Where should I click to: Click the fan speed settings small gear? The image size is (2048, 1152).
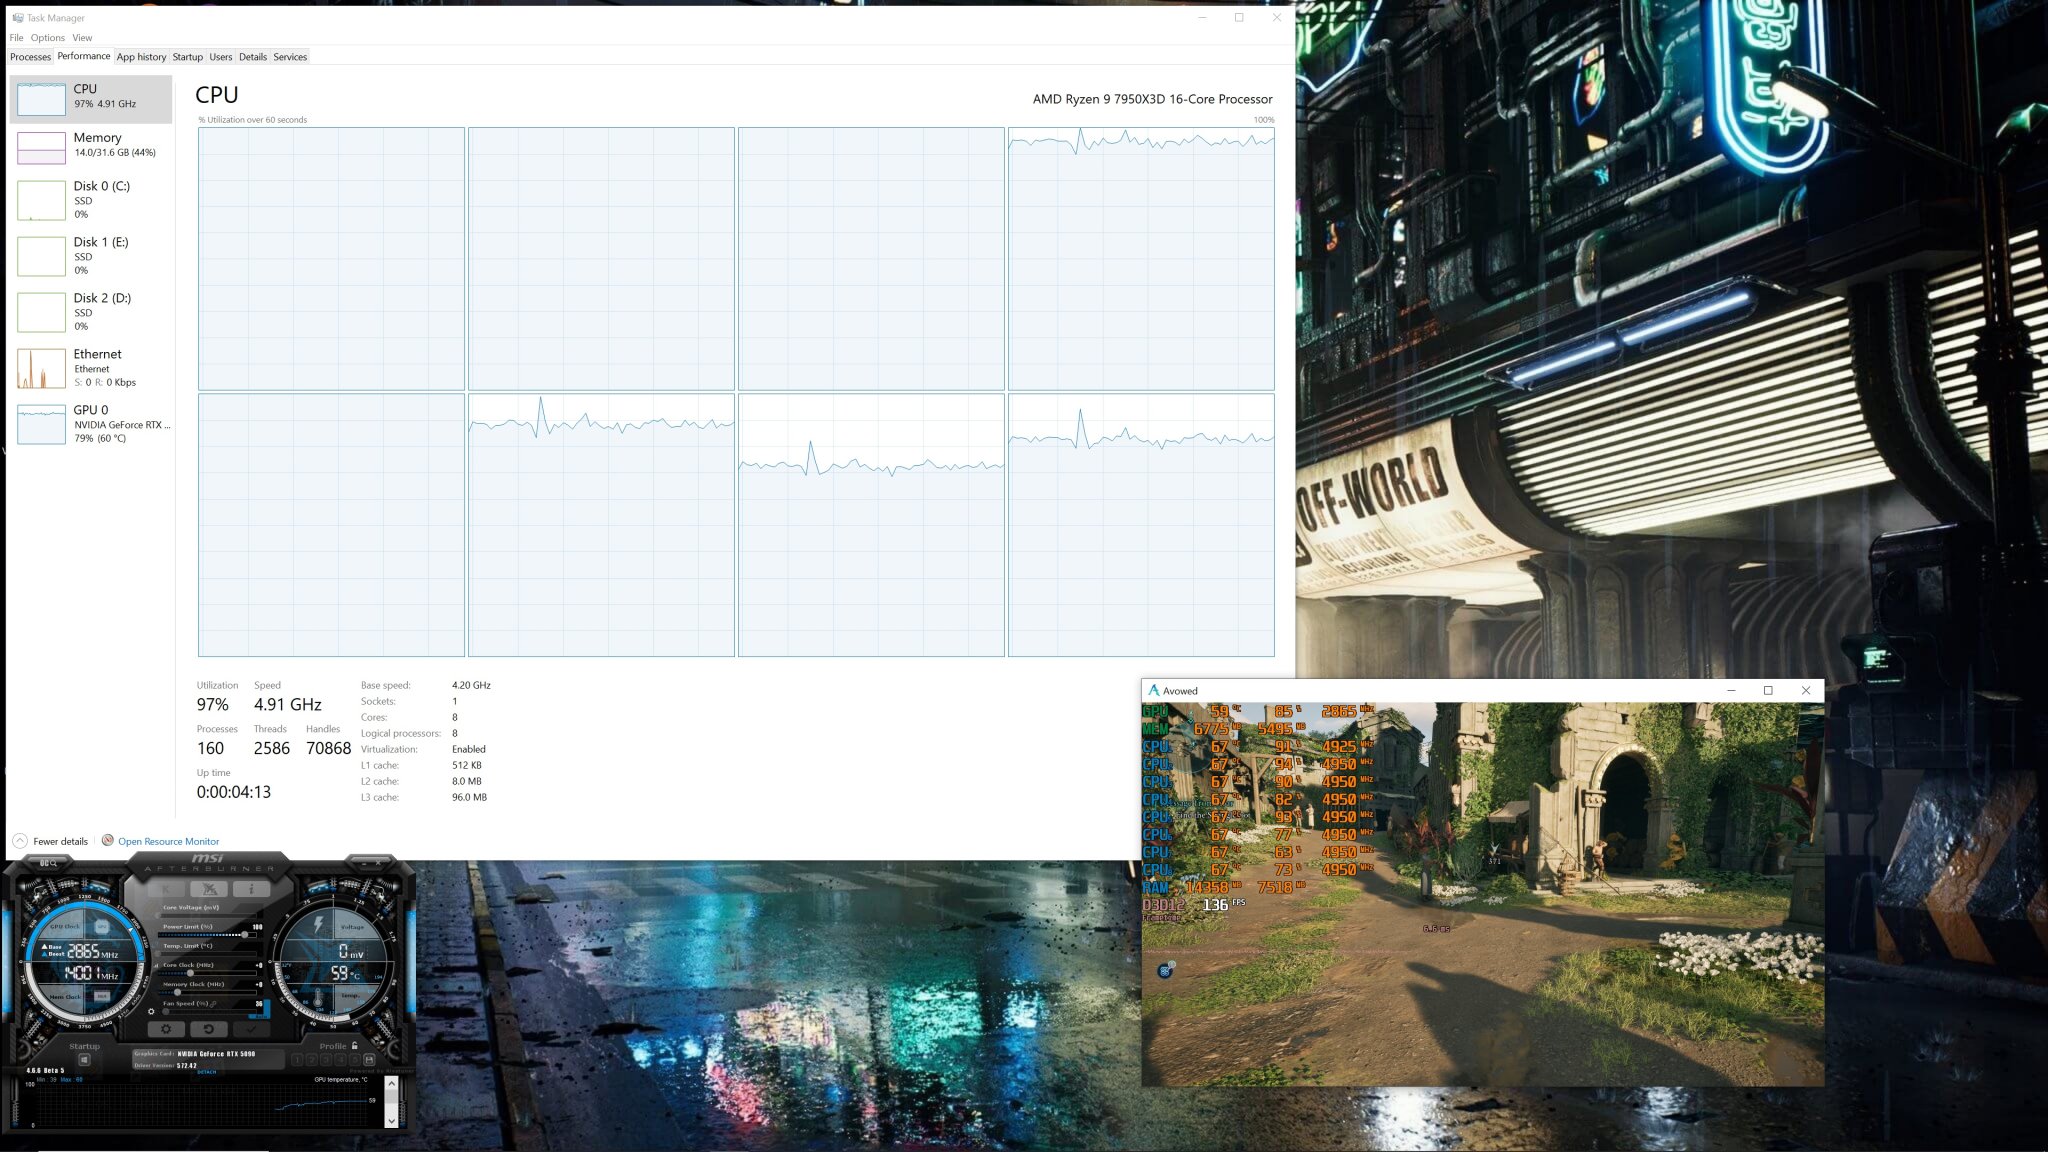click(151, 1012)
